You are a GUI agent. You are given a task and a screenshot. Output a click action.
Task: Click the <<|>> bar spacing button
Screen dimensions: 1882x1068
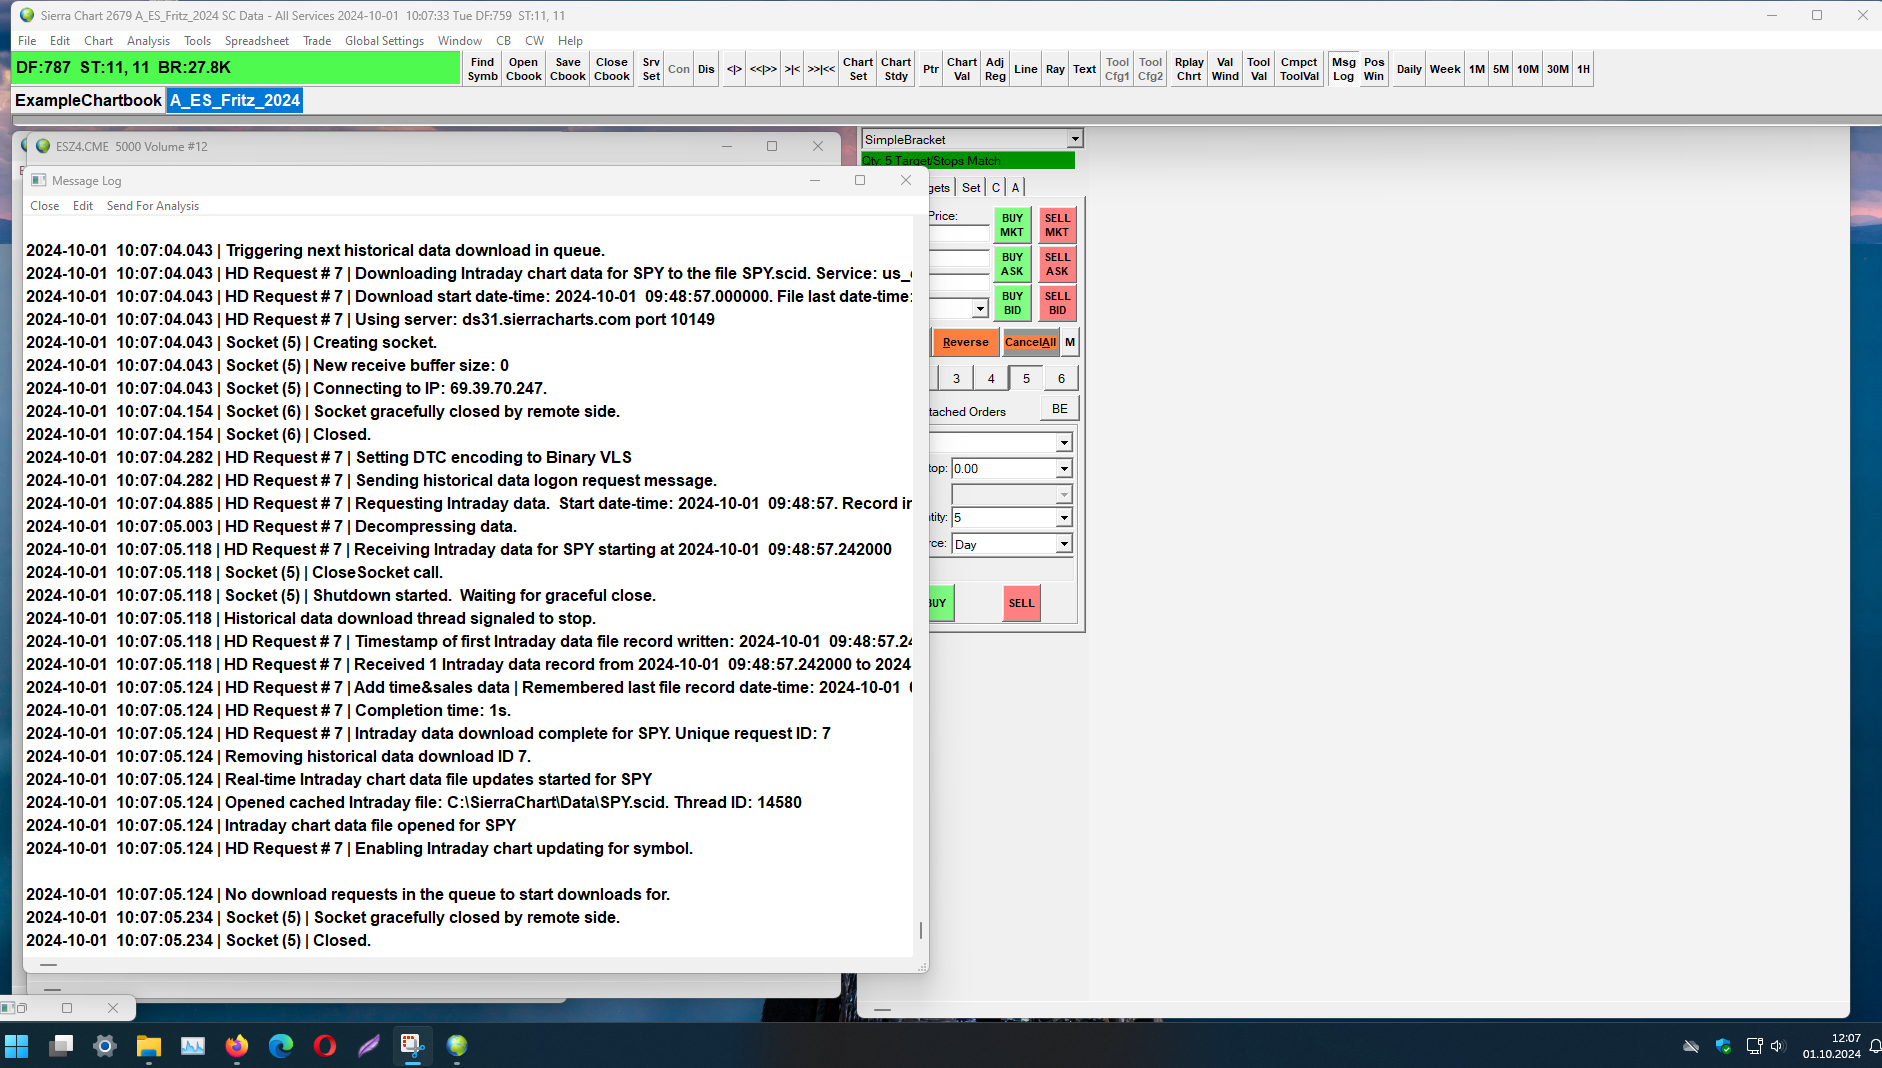(763, 69)
